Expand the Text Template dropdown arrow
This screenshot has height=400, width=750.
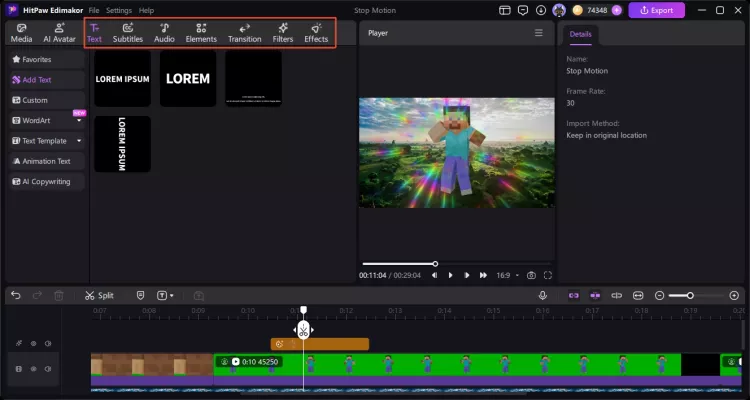79,141
